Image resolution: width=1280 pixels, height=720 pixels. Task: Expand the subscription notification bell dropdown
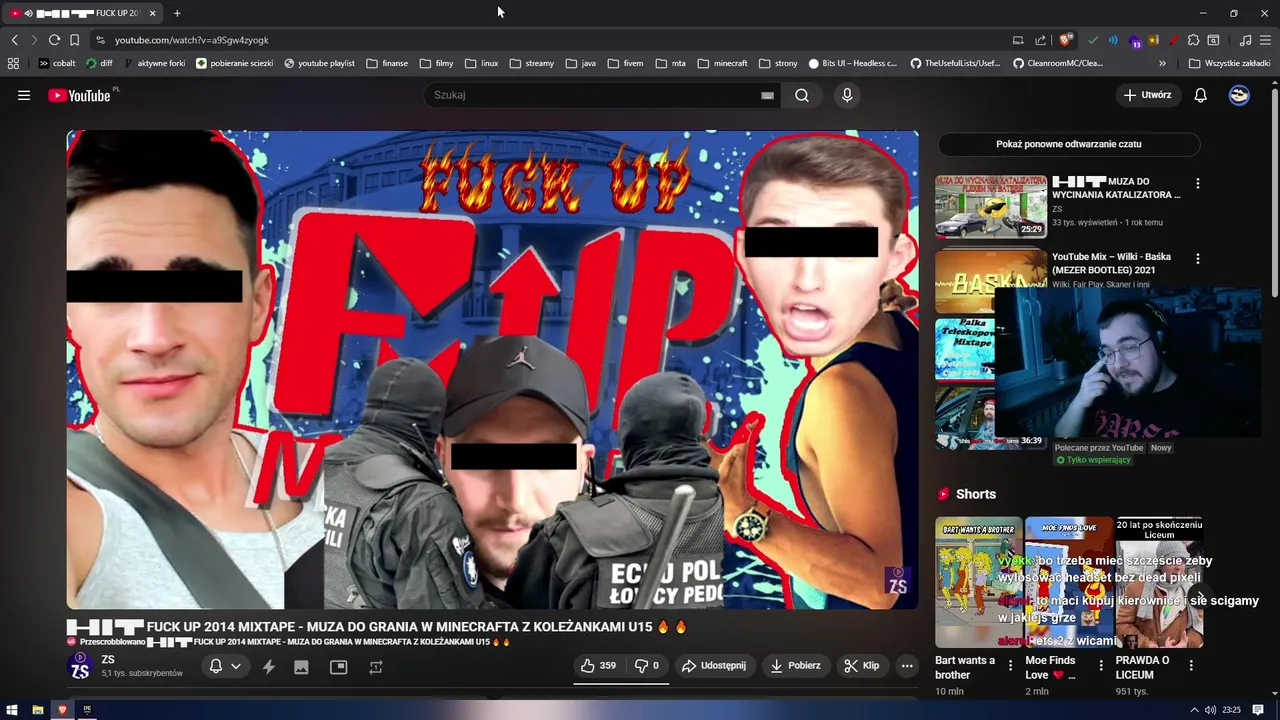tap(225, 666)
